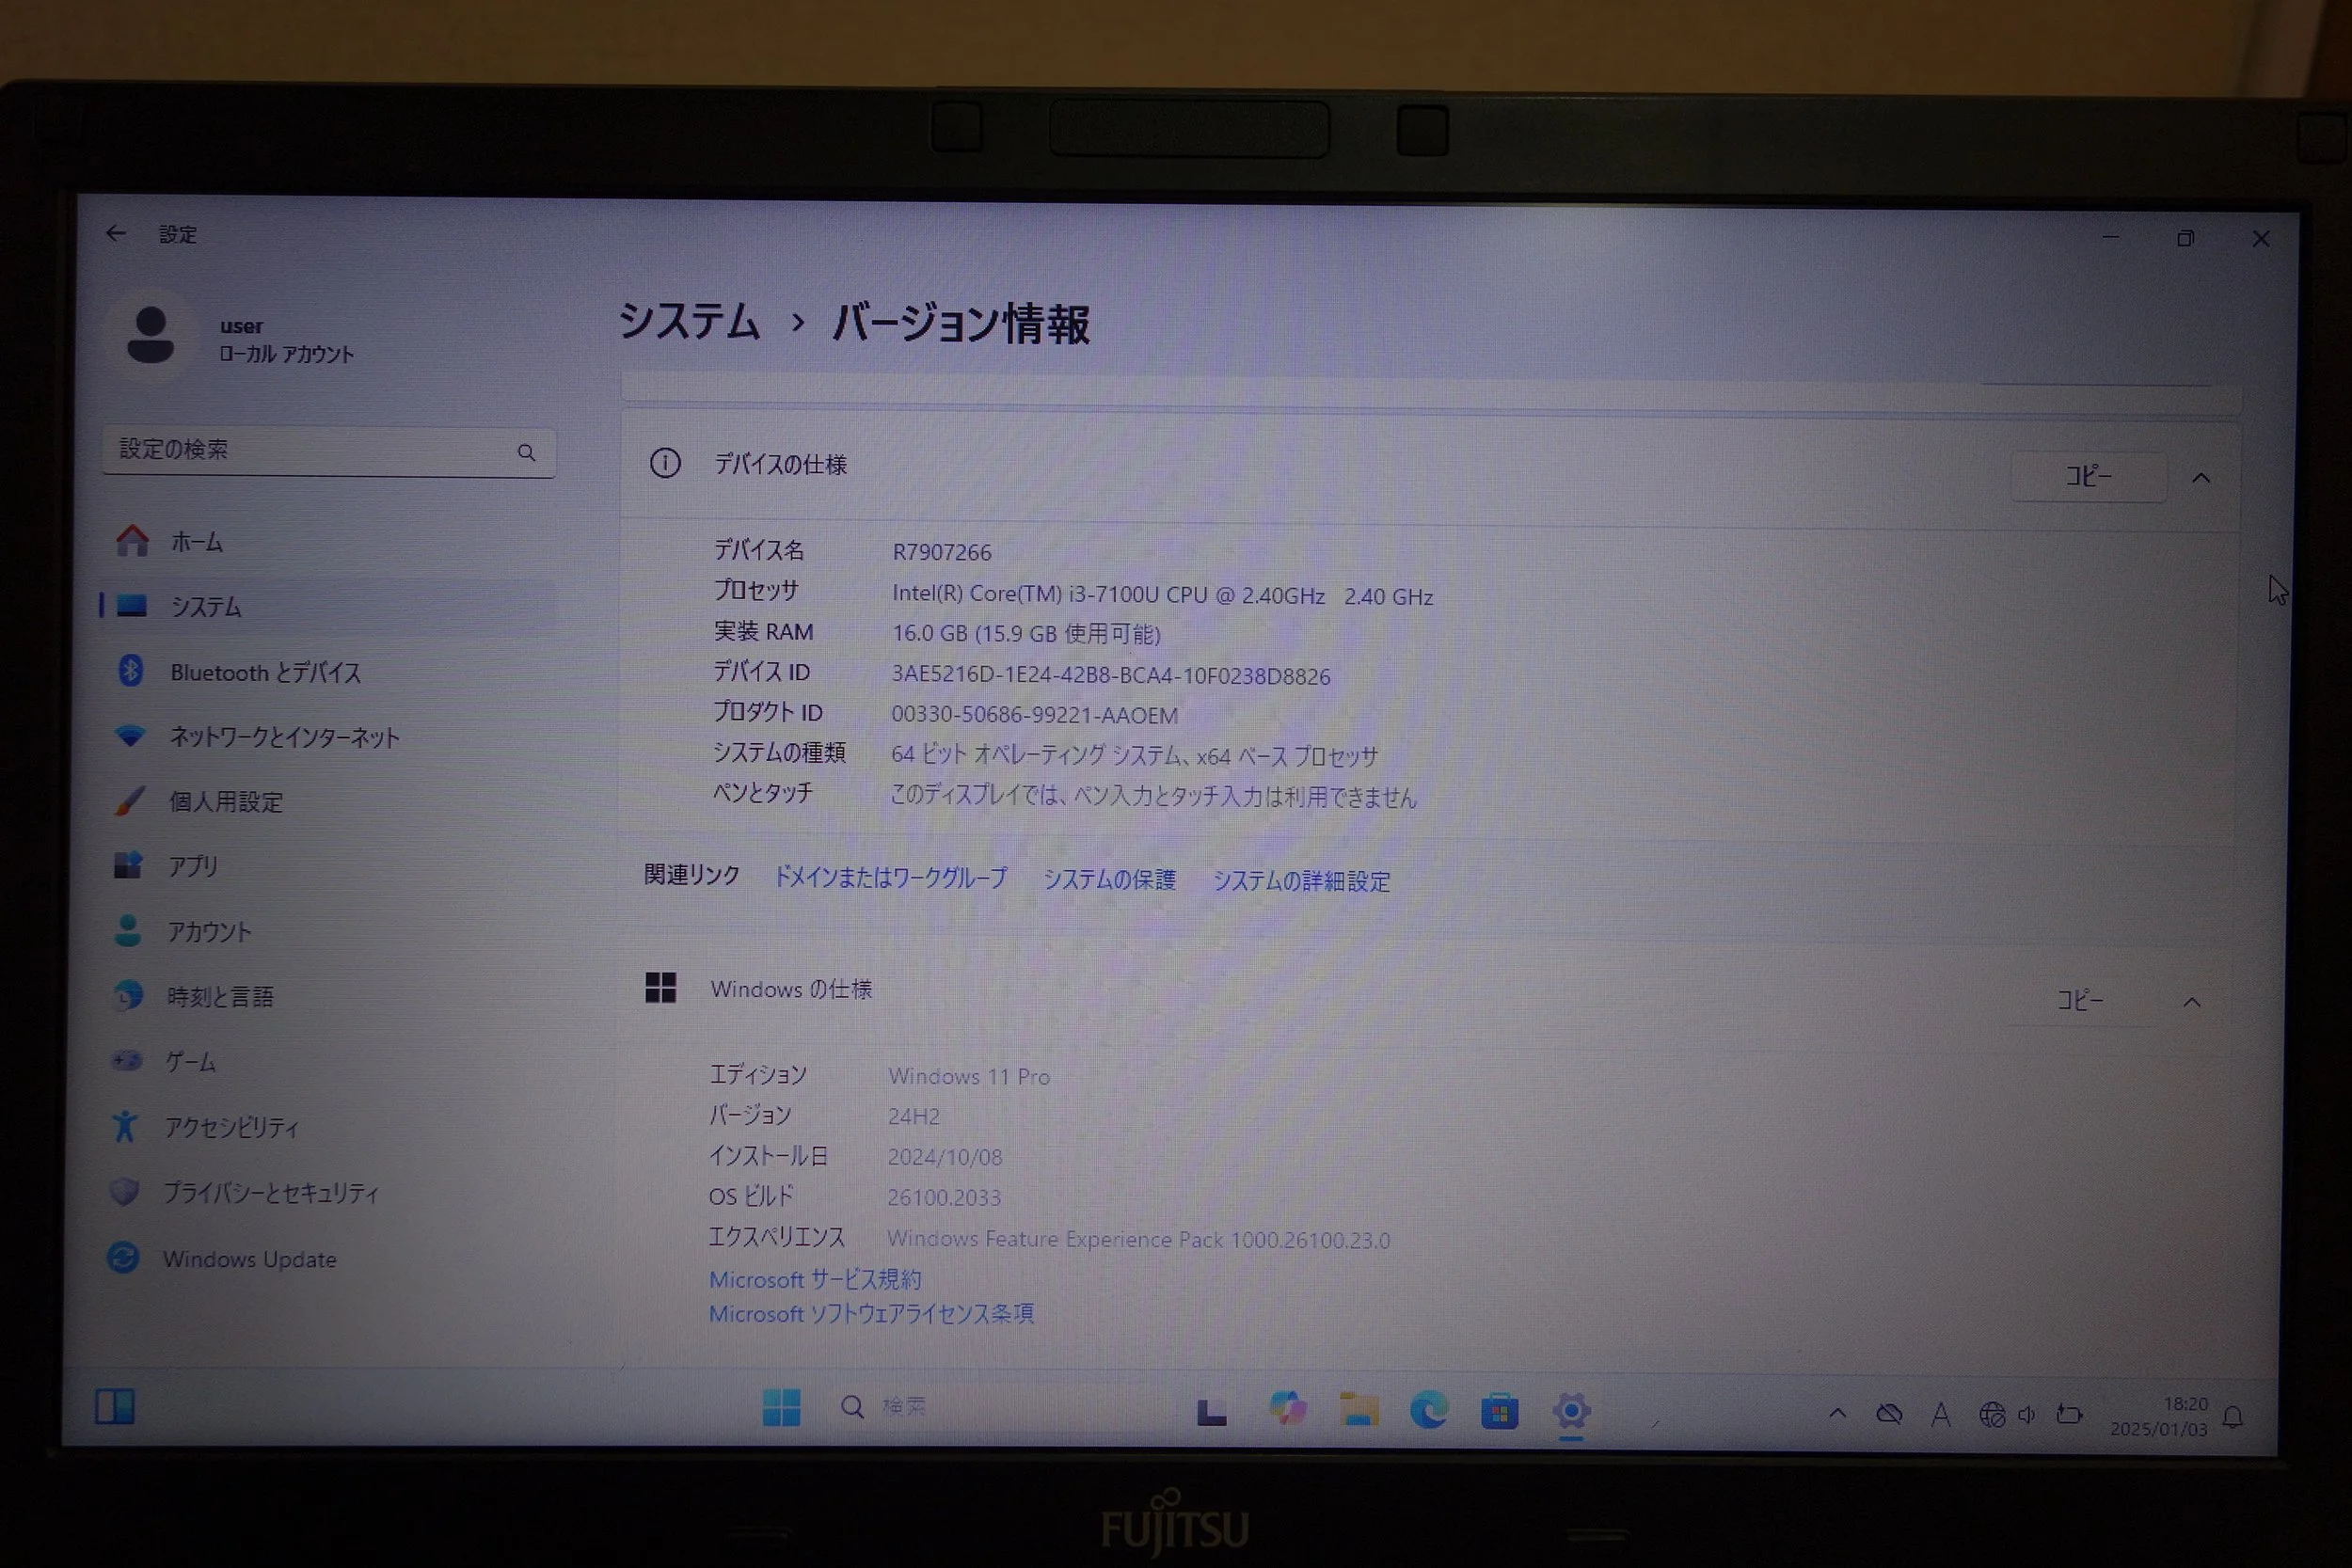Open Bluetooth とデバイス settings
This screenshot has height=1568, width=2352.
[x=265, y=672]
